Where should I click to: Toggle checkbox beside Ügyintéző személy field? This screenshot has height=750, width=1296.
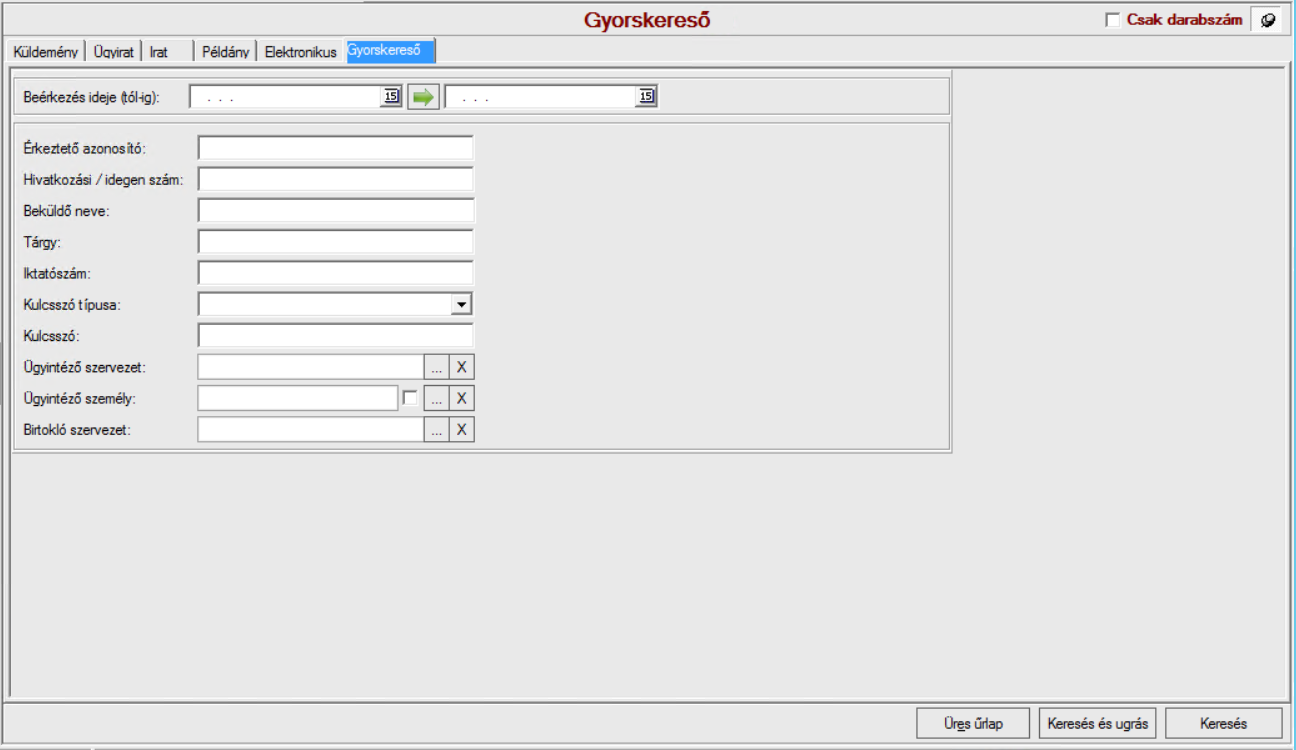[410, 398]
